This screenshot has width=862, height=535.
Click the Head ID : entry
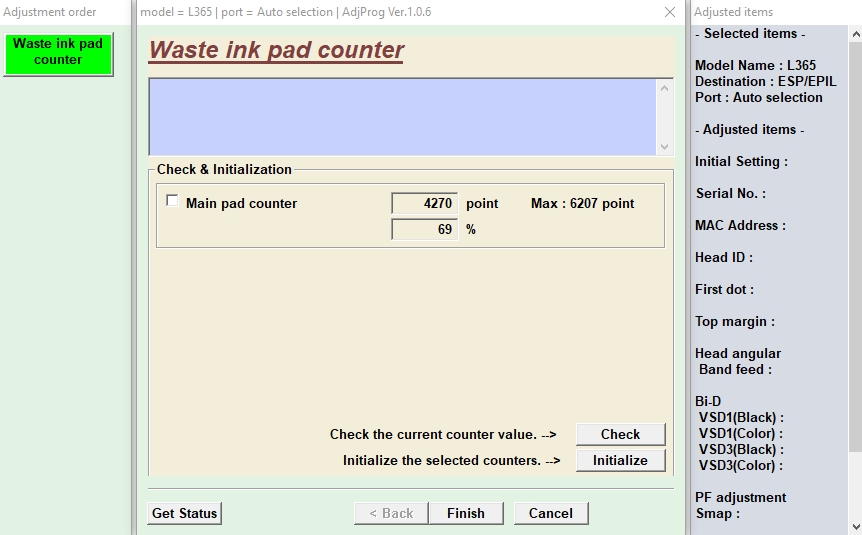coord(723,257)
